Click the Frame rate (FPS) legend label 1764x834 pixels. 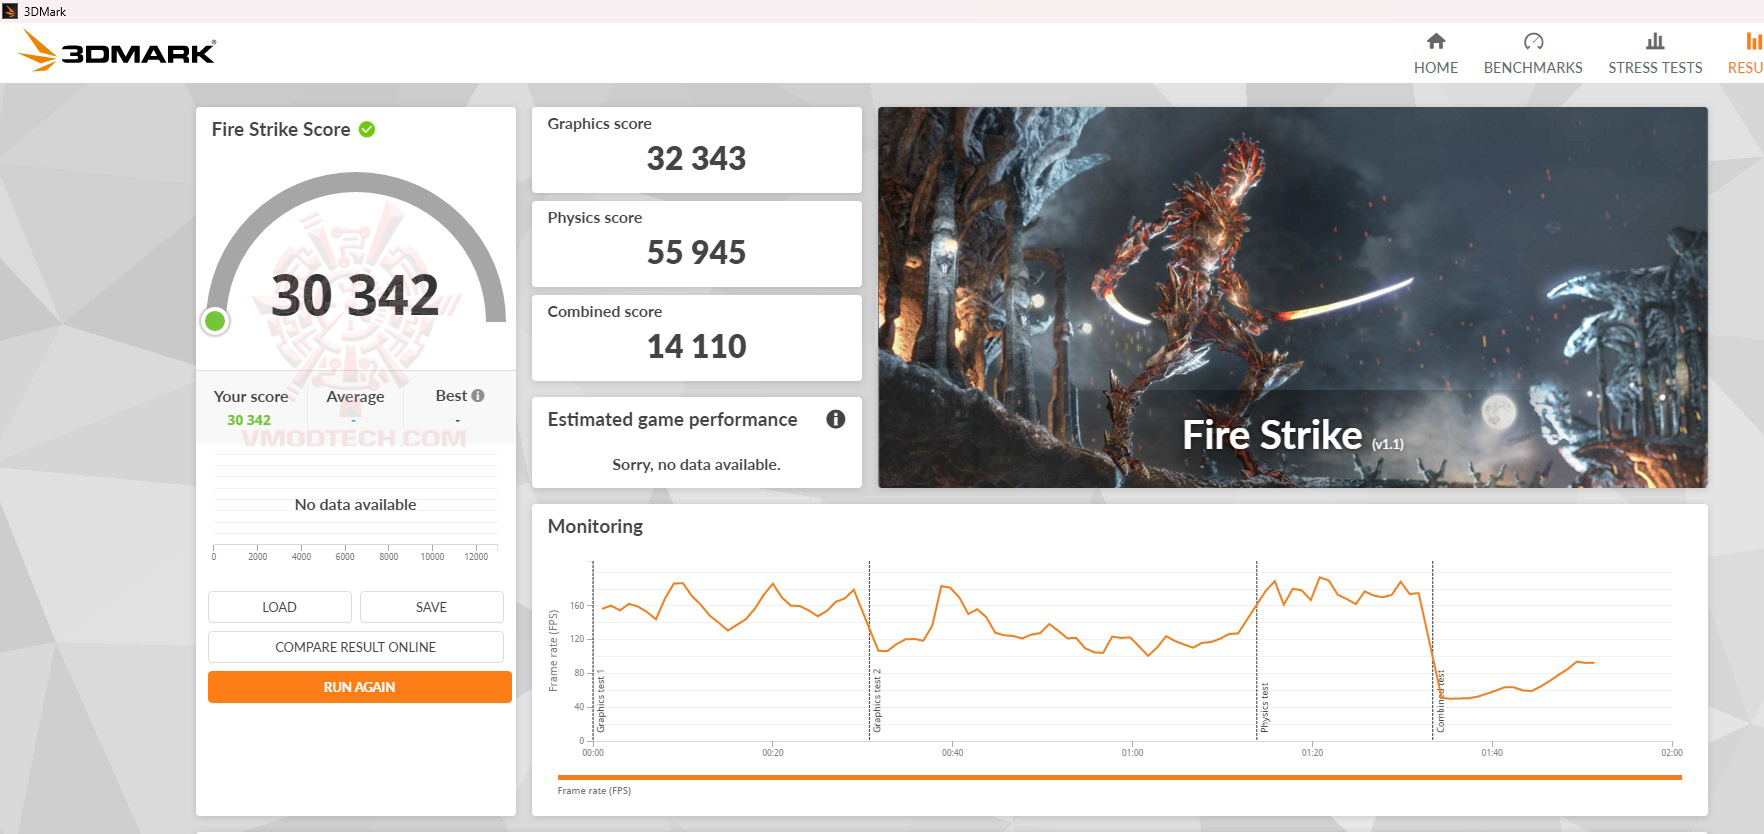point(594,791)
